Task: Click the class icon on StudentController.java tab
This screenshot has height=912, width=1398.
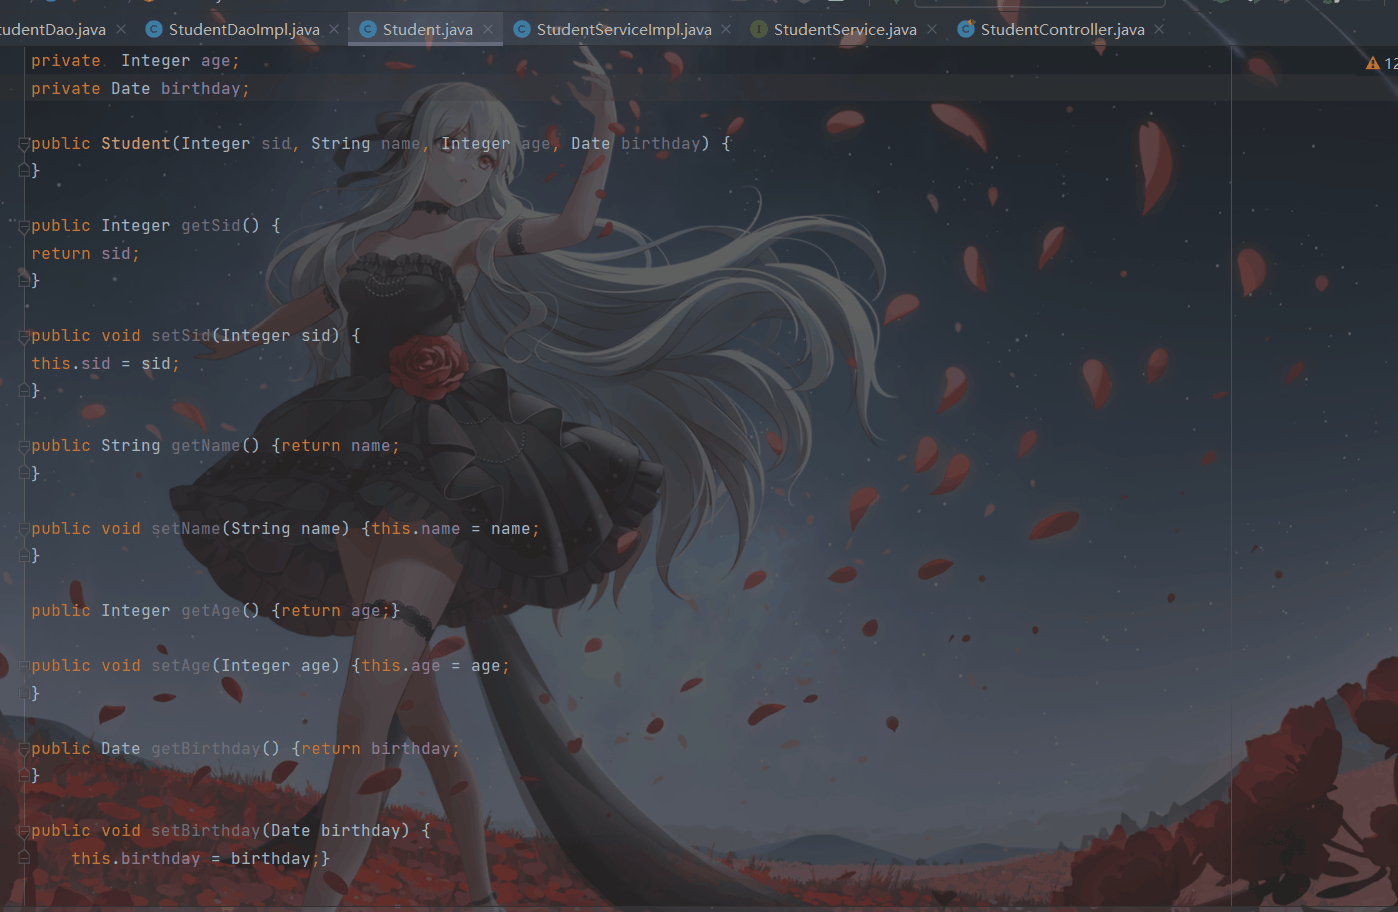Action: (x=965, y=29)
